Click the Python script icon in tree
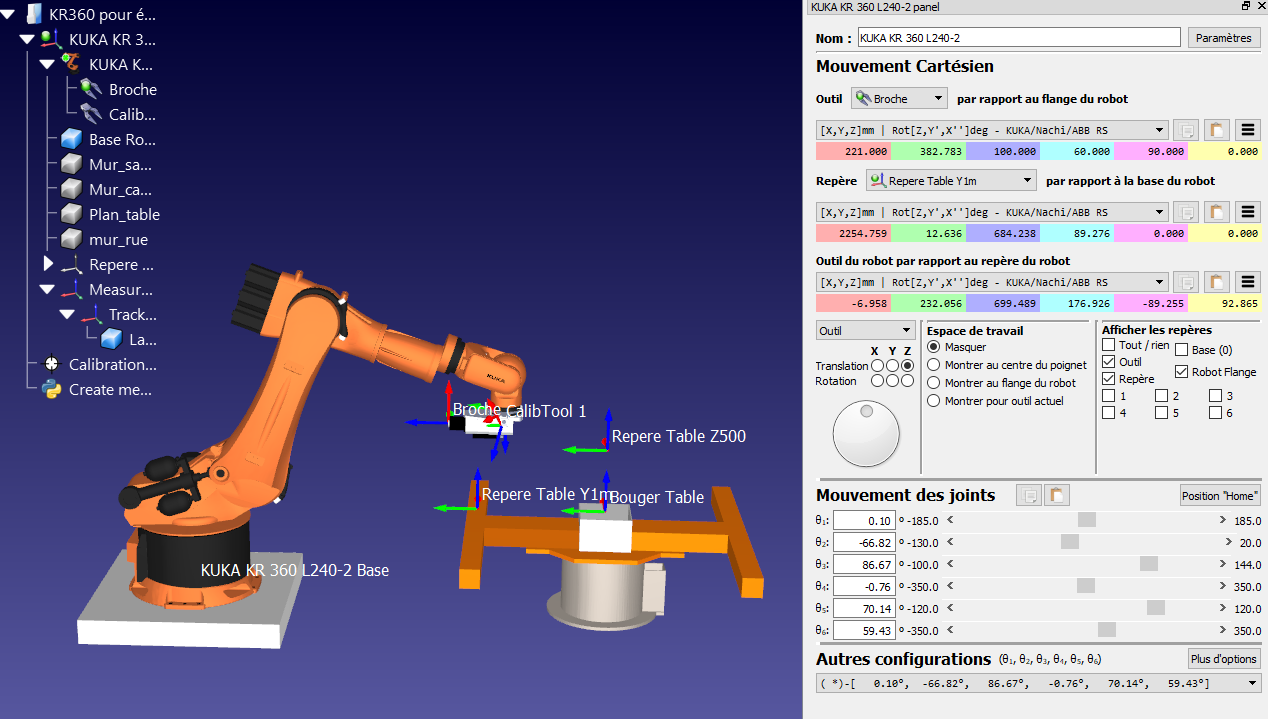1268x719 pixels. [51, 390]
